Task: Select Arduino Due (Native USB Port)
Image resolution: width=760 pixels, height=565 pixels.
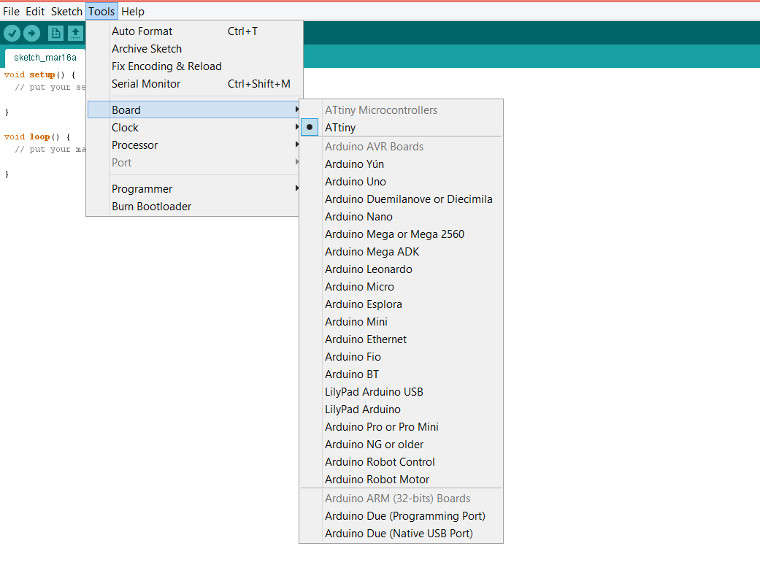Action: pos(401,534)
